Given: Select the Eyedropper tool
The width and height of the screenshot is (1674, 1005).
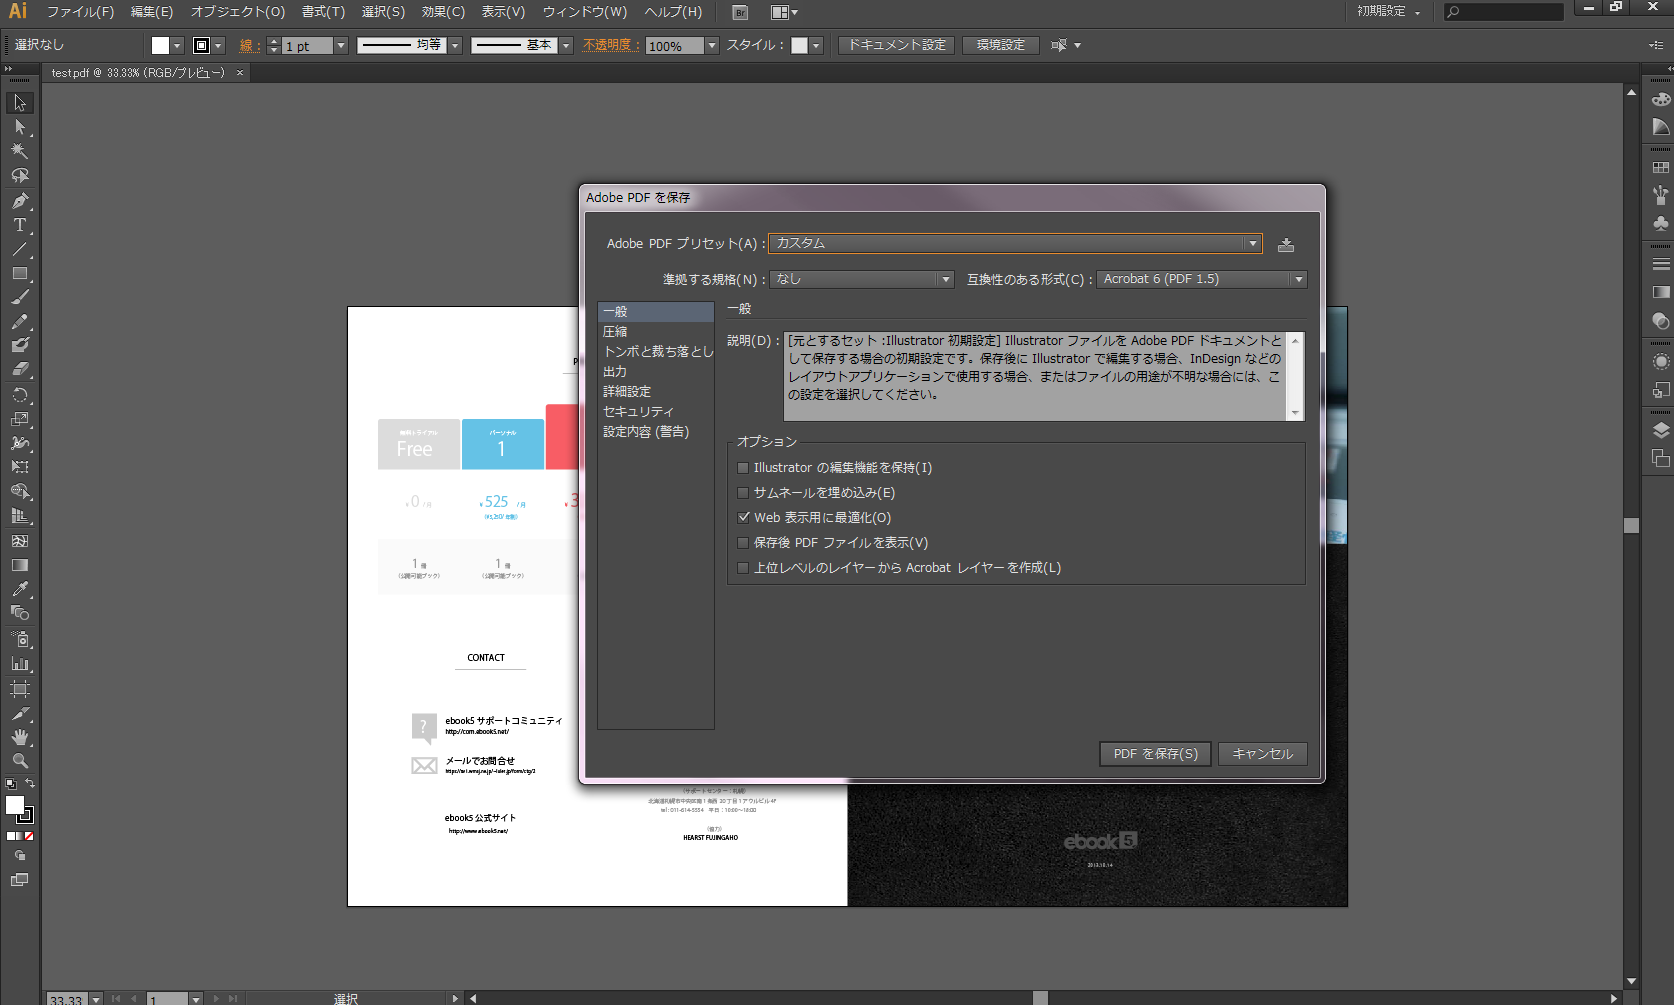Looking at the screenshot, I should point(20,589).
